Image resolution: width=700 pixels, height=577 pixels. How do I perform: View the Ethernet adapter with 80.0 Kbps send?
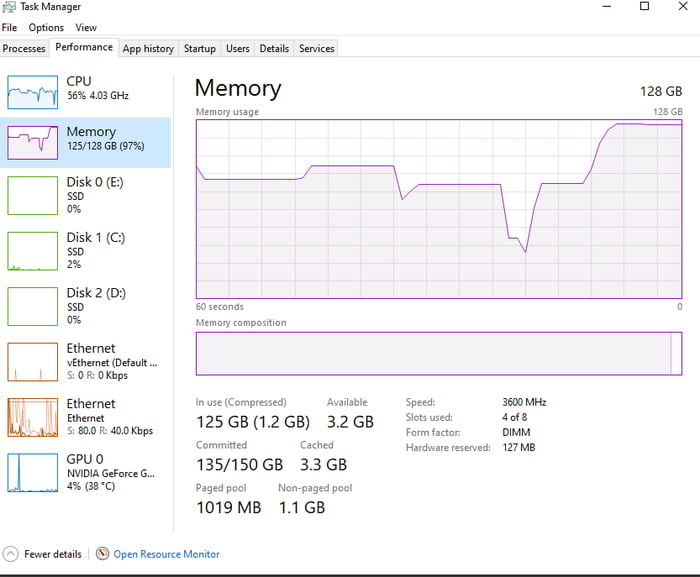(33, 417)
